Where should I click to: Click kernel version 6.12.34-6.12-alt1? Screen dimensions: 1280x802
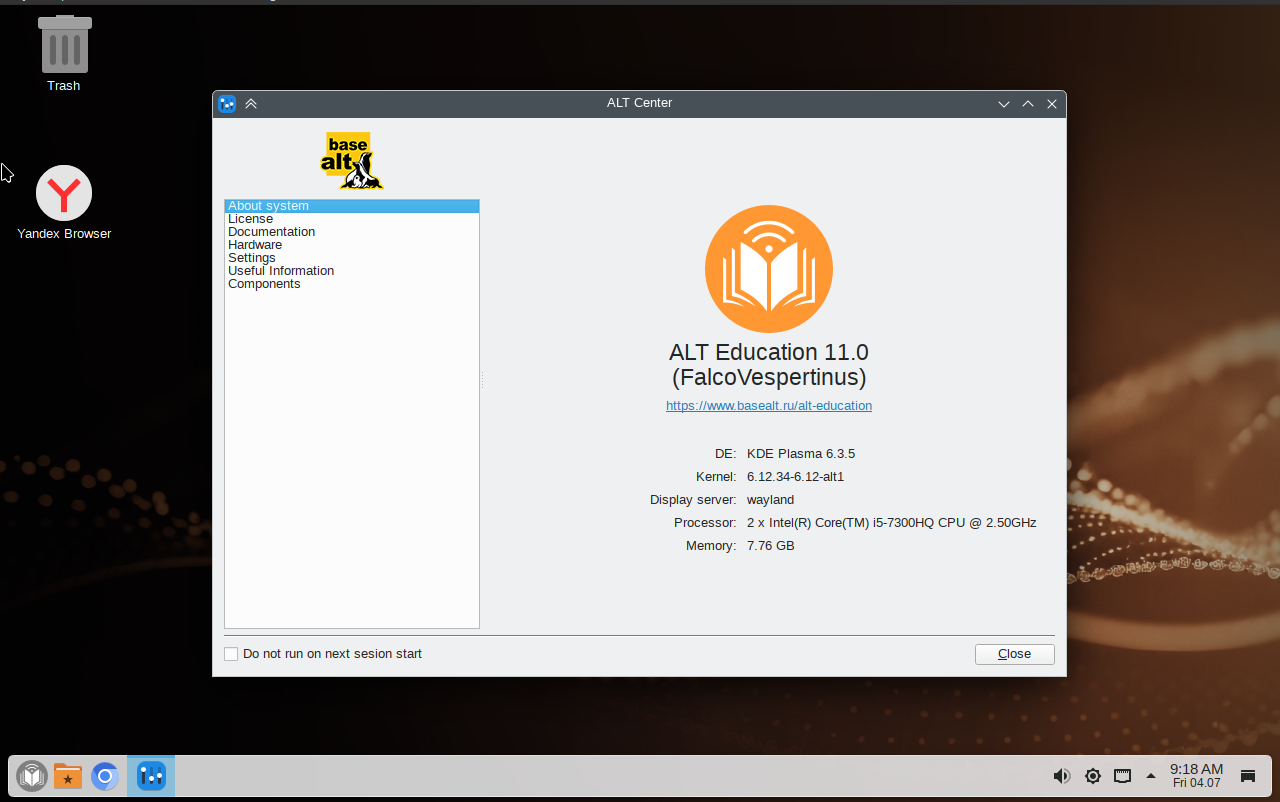(795, 477)
